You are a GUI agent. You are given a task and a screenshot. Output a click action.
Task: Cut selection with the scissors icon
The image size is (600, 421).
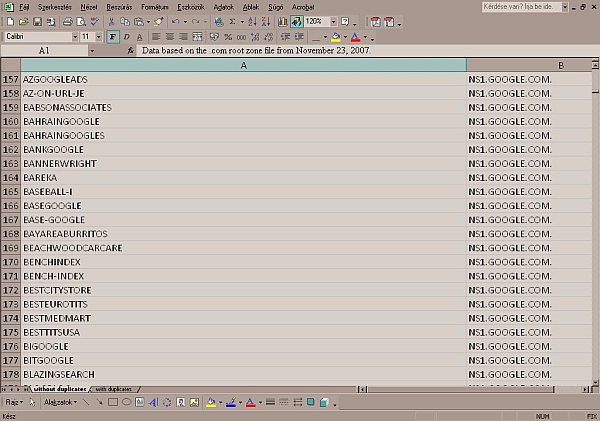click(111, 22)
